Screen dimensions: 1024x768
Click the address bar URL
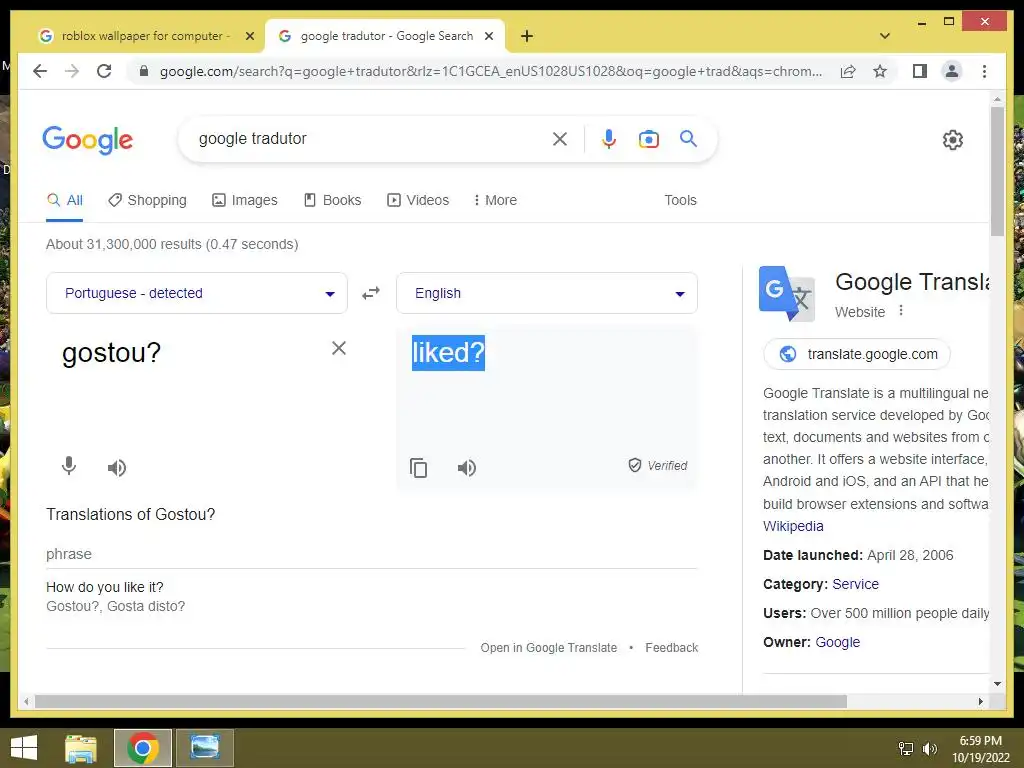pyautogui.click(x=490, y=71)
